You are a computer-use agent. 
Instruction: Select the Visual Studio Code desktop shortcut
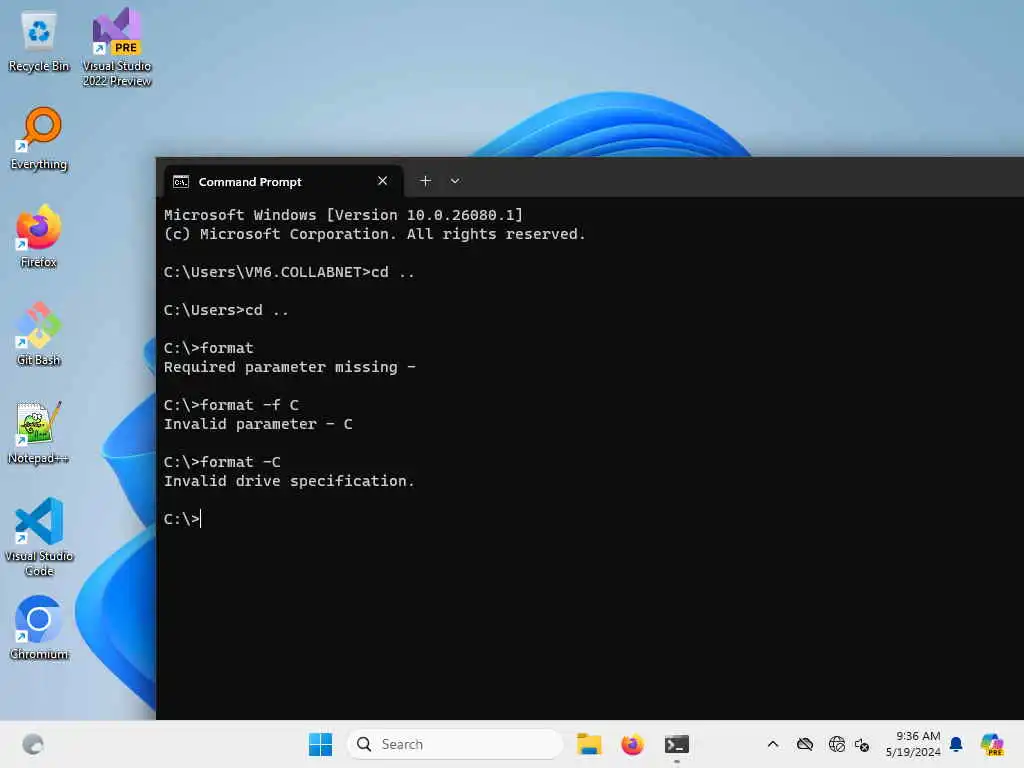(39, 537)
